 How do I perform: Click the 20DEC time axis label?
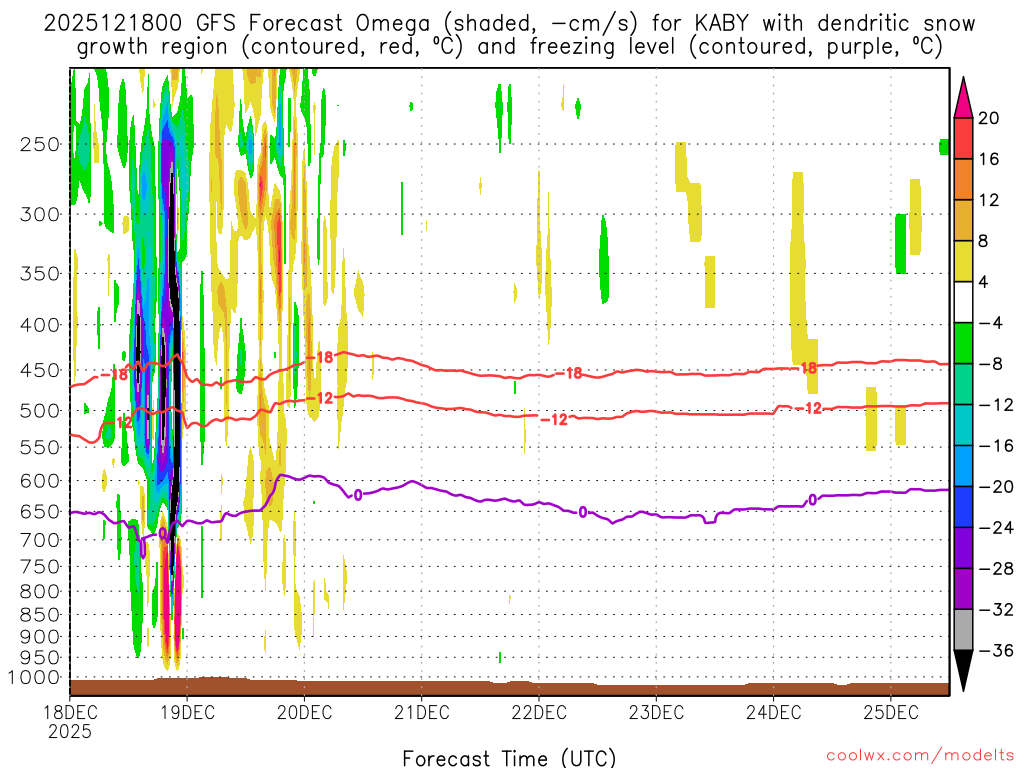(x=304, y=712)
